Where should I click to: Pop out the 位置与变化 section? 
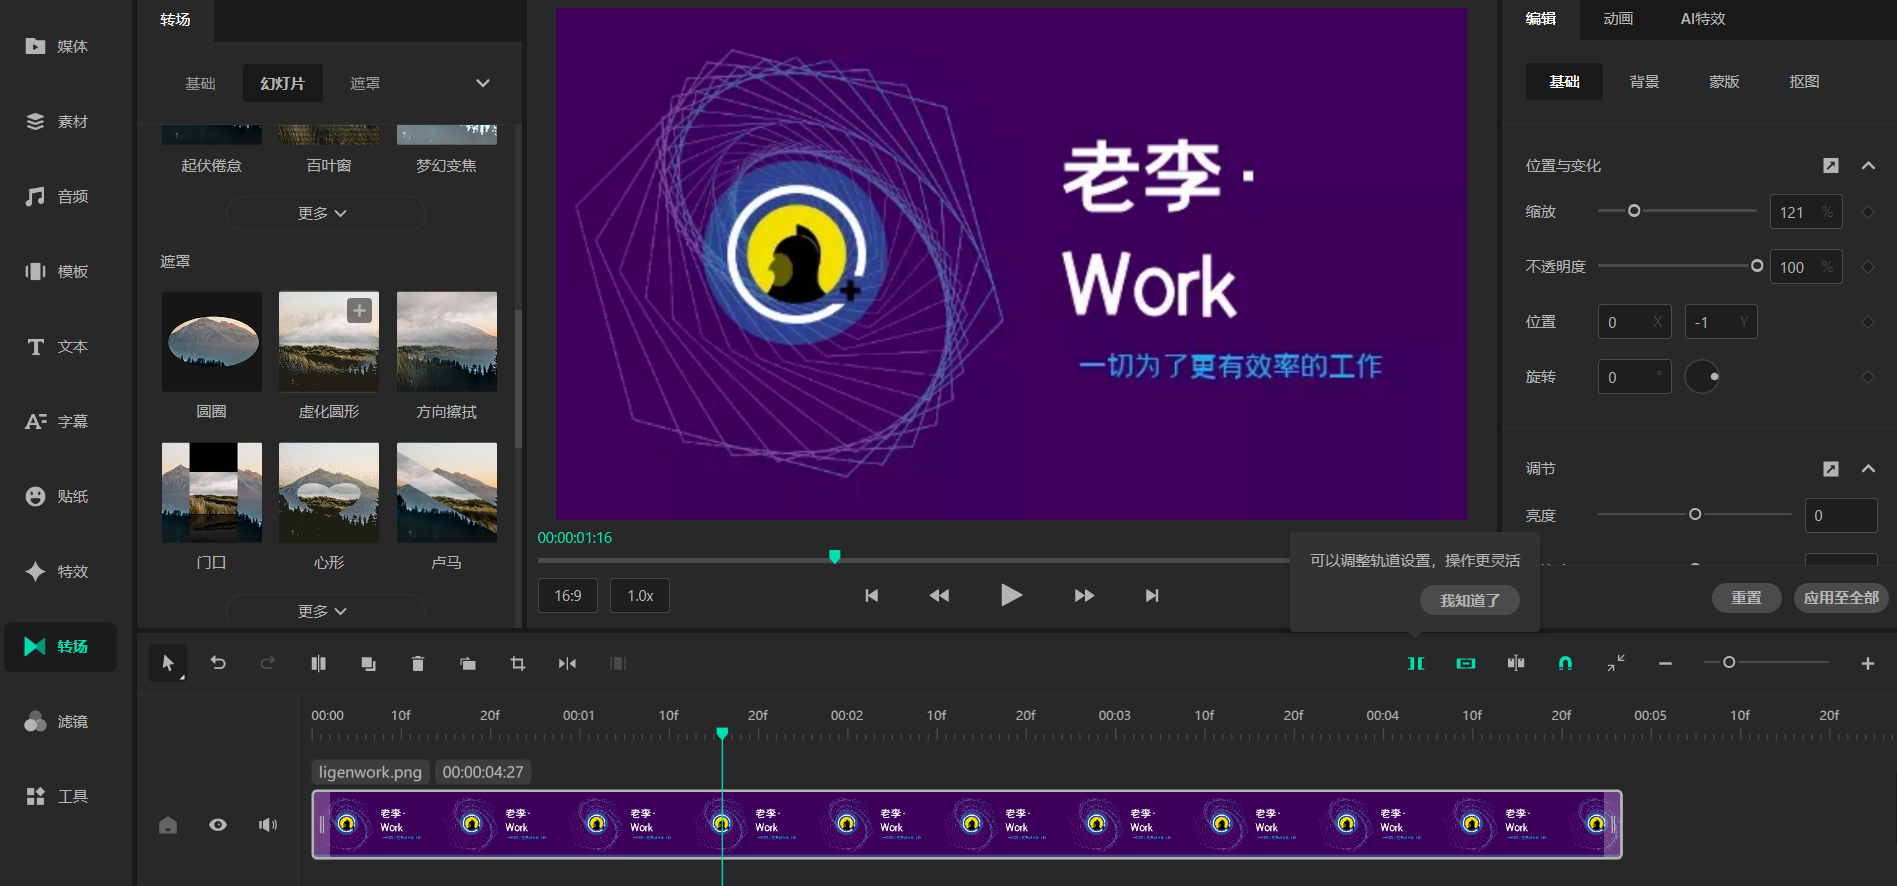(x=1831, y=166)
